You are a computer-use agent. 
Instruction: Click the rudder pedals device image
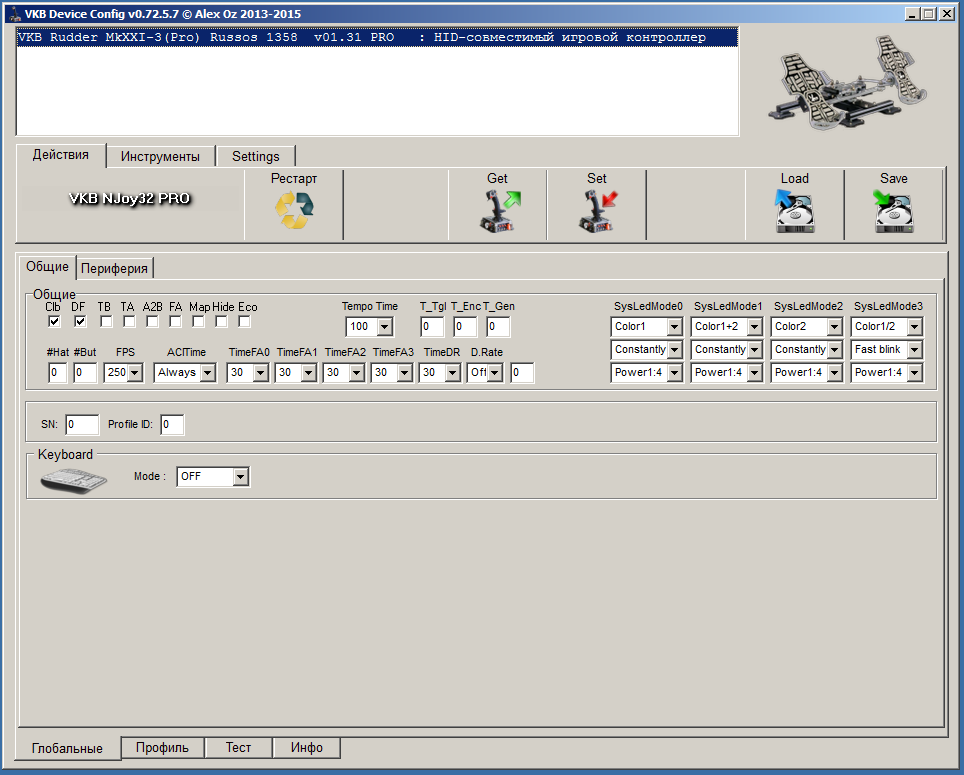[847, 82]
